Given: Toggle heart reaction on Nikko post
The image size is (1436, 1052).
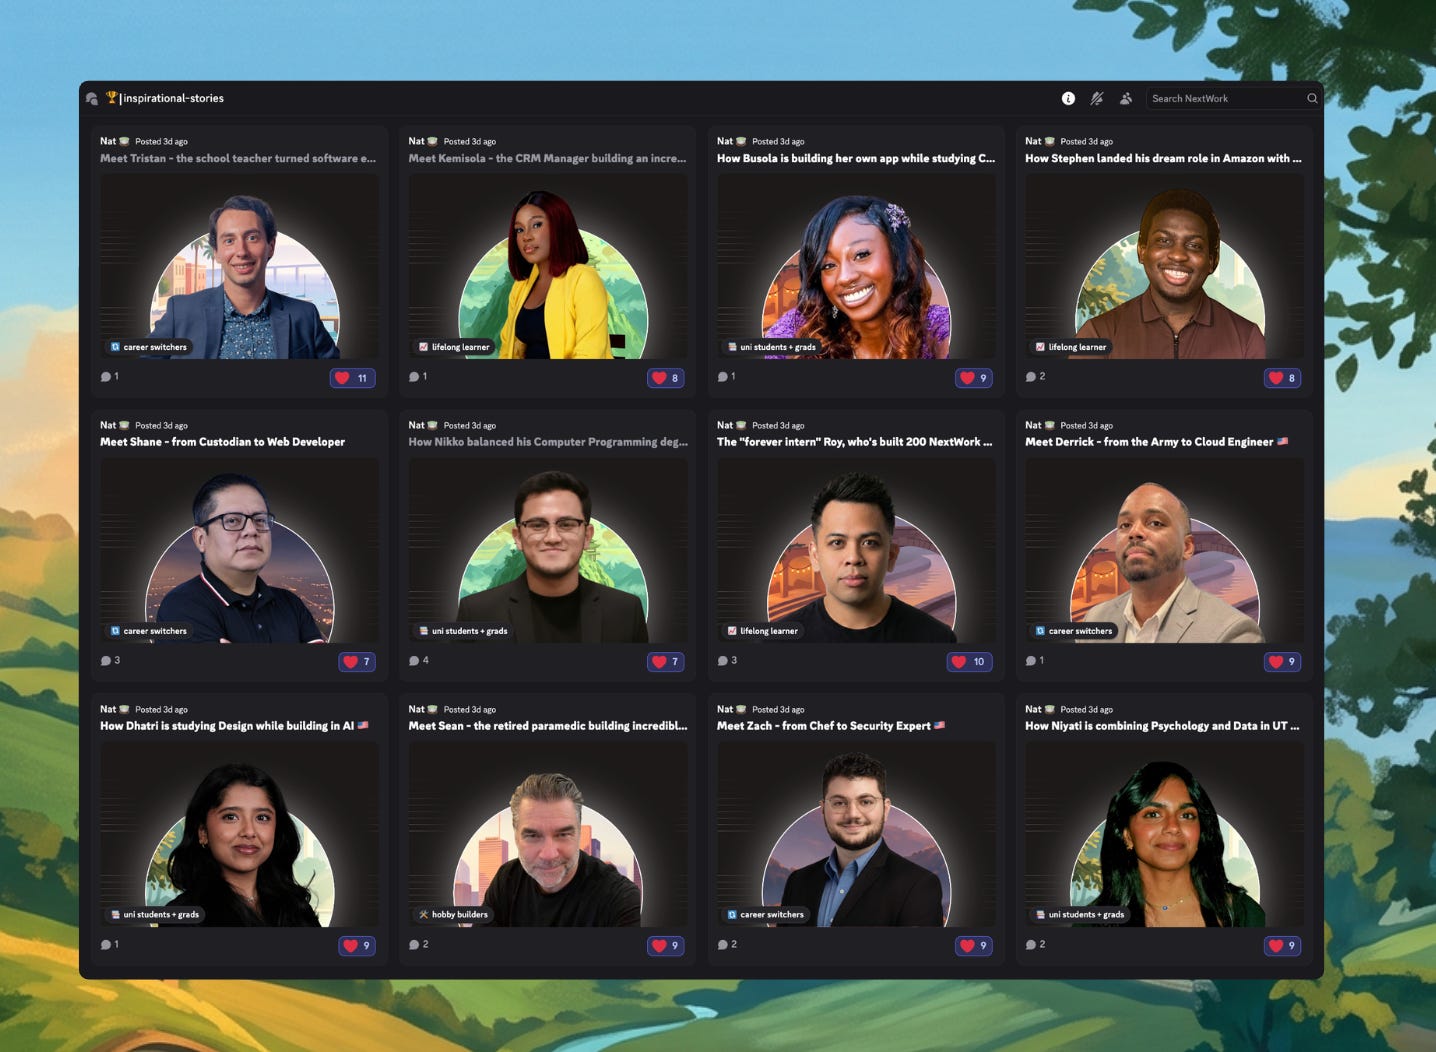Looking at the screenshot, I should tap(666, 662).
